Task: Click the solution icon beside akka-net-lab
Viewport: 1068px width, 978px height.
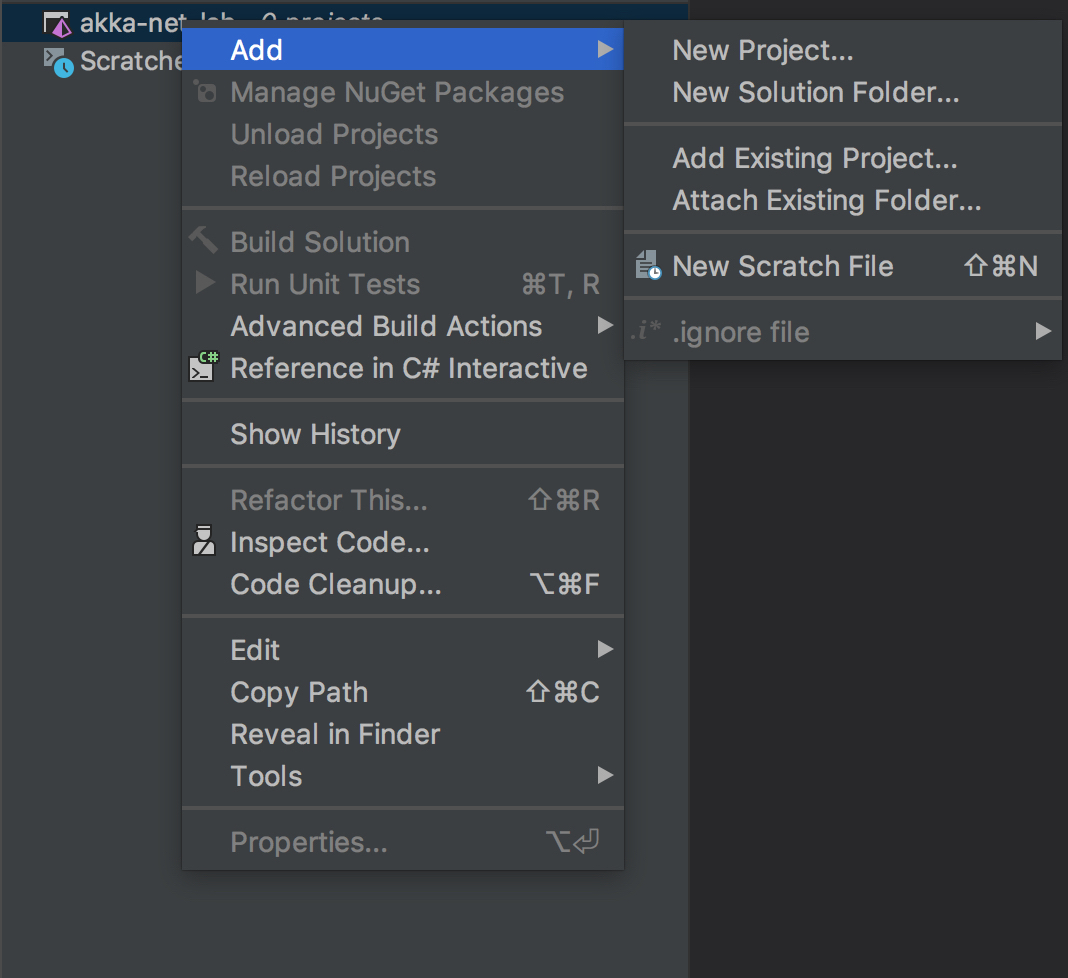Action: [x=58, y=22]
